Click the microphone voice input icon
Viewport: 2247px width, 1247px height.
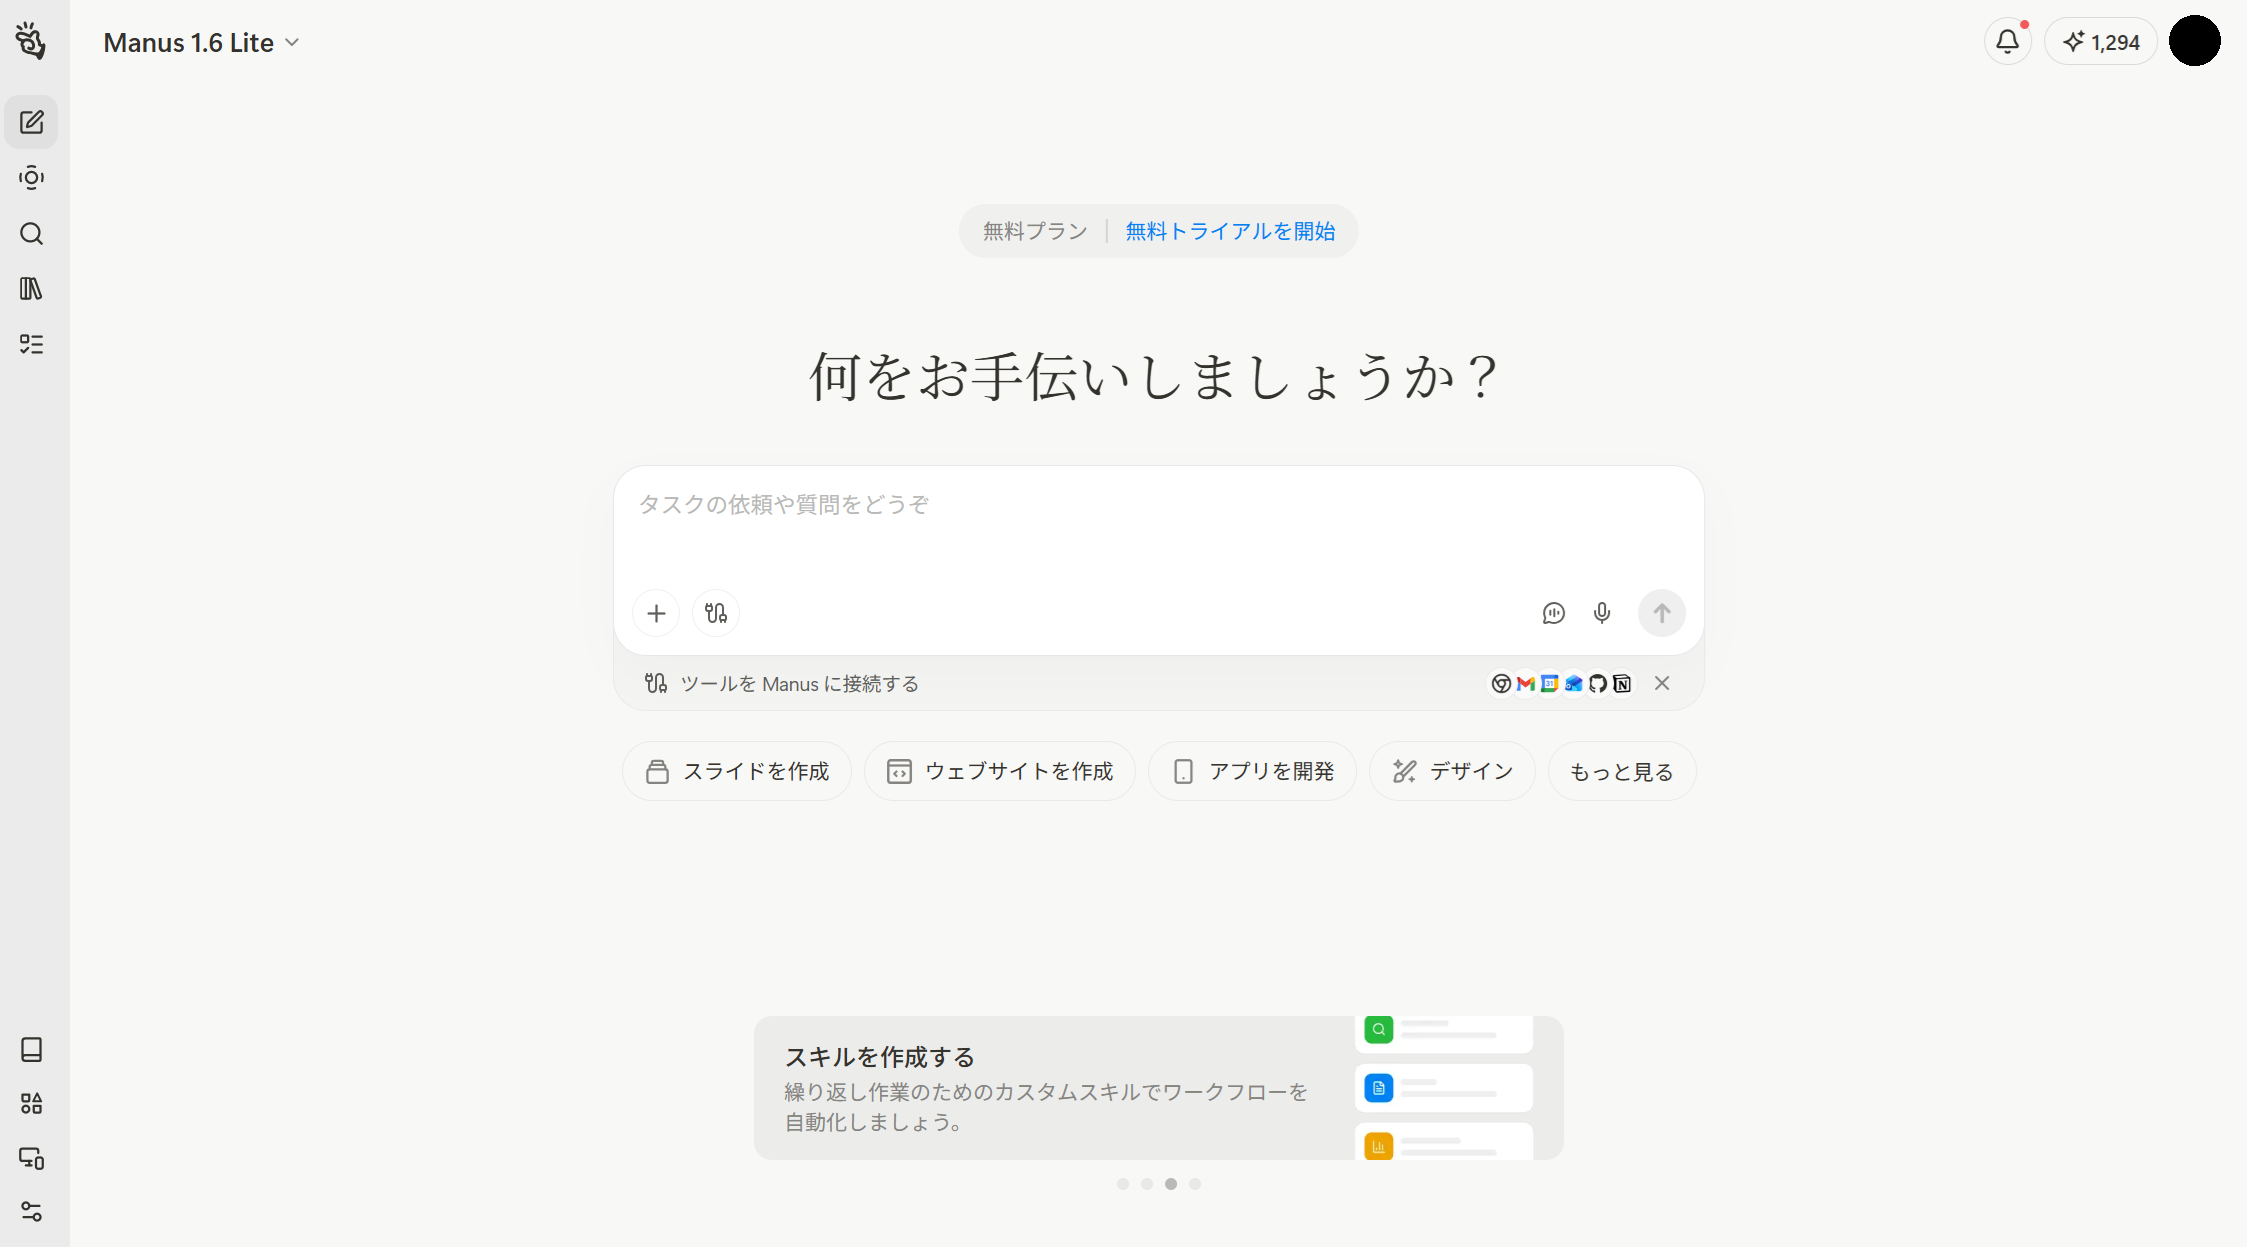click(1602, 613)
